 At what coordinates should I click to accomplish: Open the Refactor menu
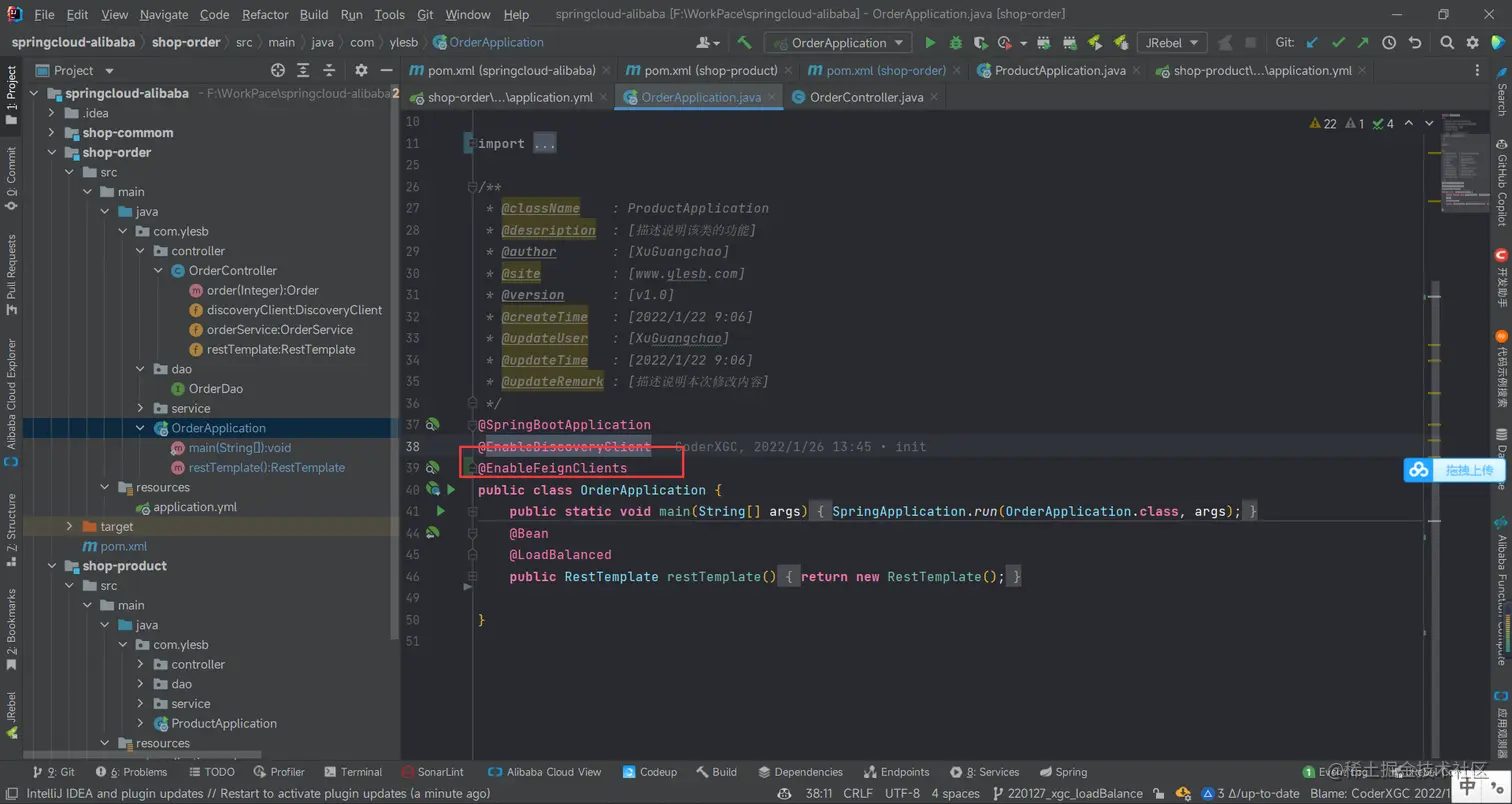point(265,15)
